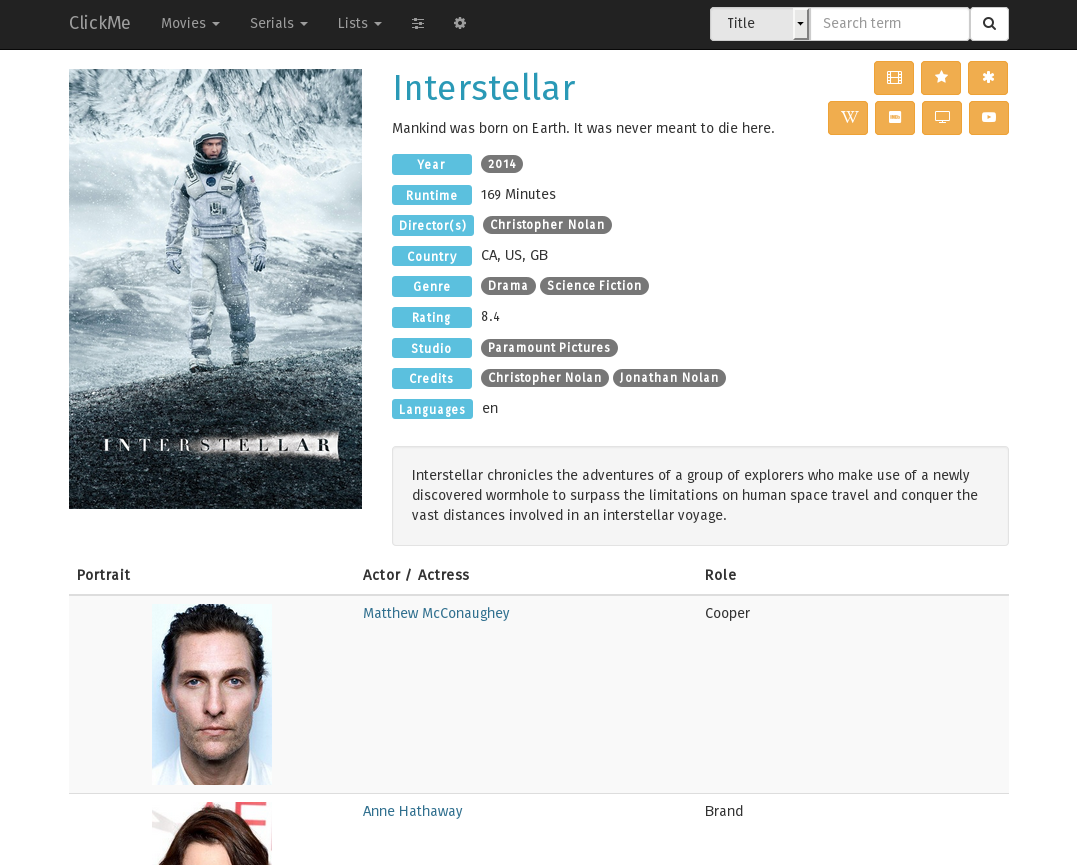Image resolution: width=1077 pixels, height=865 pixels.
Task: Expand the Serials dropdown menu
Action: coord(278,24)
